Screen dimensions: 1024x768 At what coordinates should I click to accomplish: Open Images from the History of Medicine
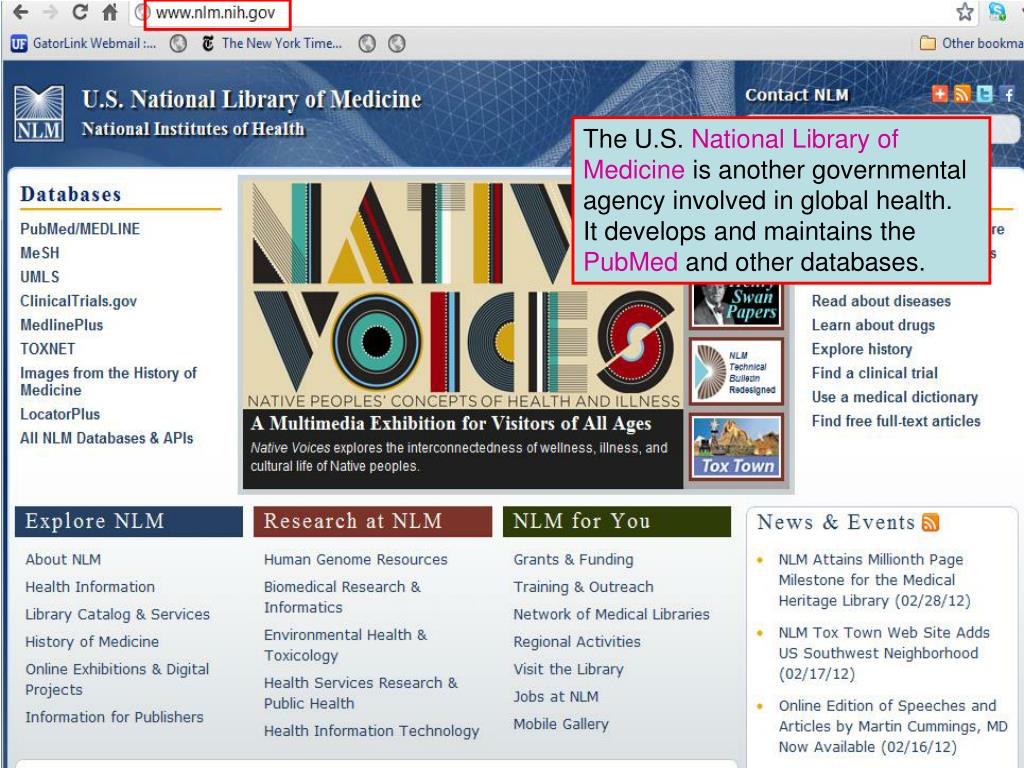pos(108,381)
